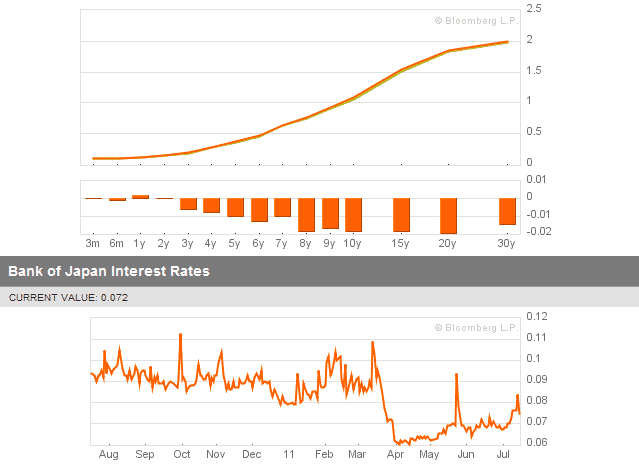Click the October rate spike peak on the line chart
639x466 pixels.
[x=180, y=335]
